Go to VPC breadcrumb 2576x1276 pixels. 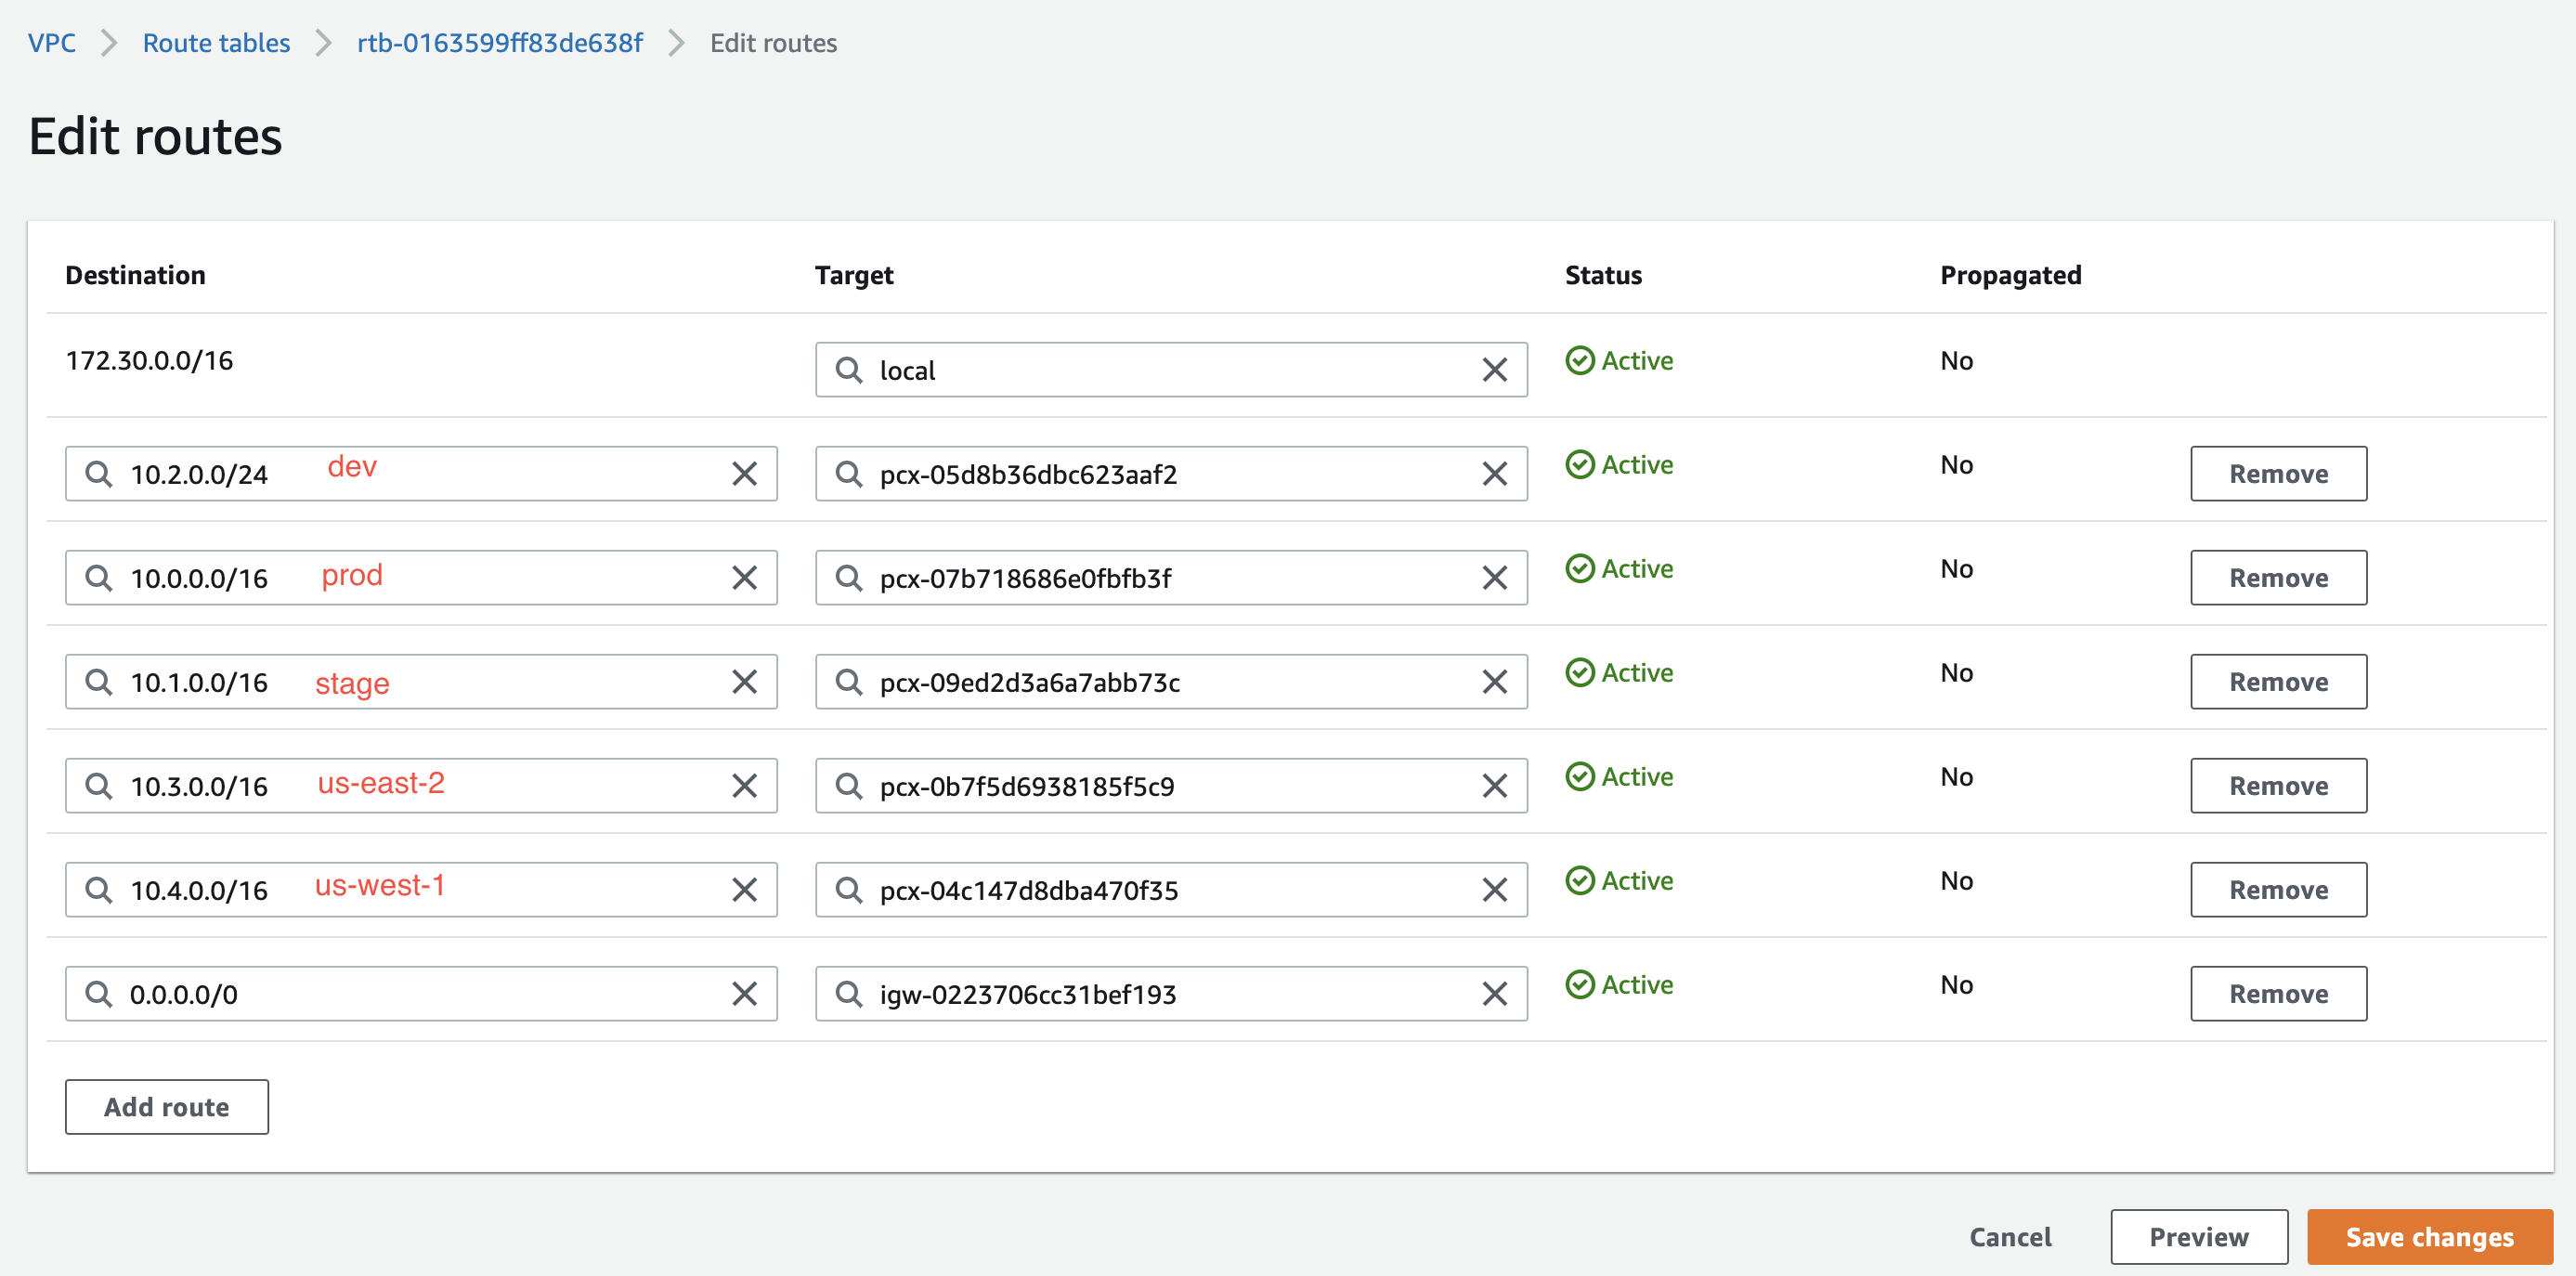52,43
